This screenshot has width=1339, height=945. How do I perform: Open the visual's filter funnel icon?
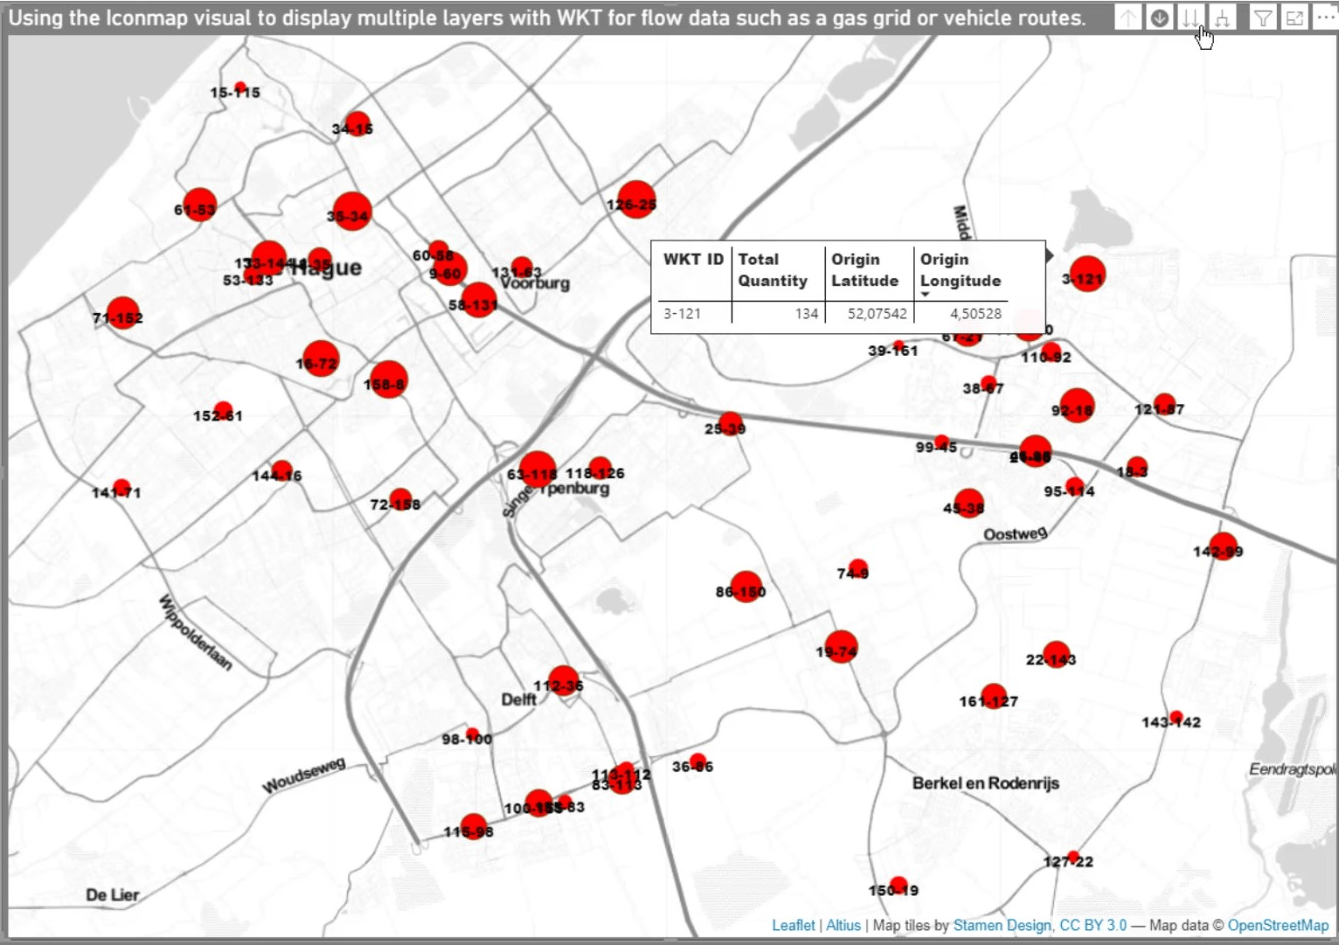(1263, 17)
